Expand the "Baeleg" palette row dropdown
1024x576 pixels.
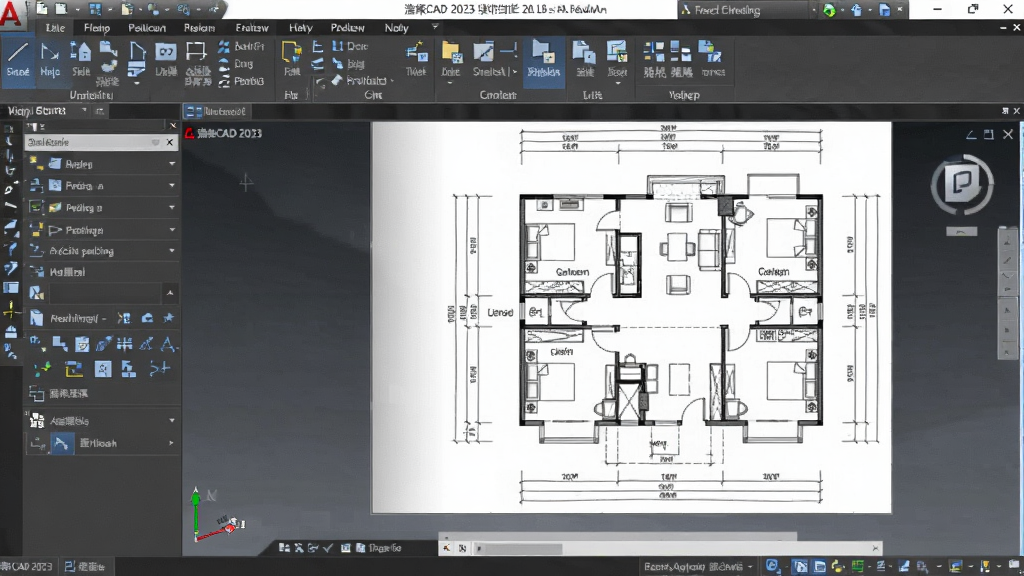coord(172,164)
